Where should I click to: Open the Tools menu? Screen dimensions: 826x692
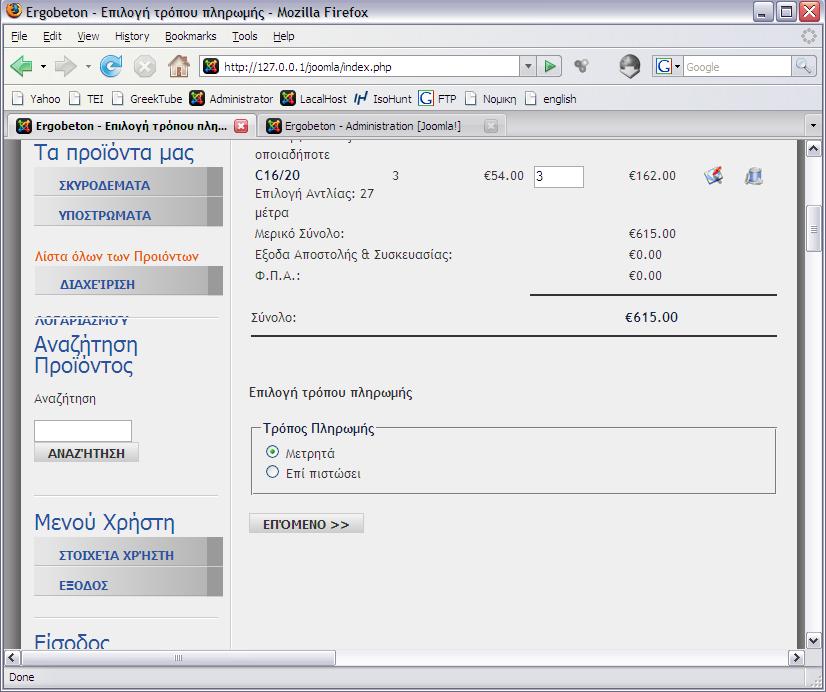coord(245,36)
